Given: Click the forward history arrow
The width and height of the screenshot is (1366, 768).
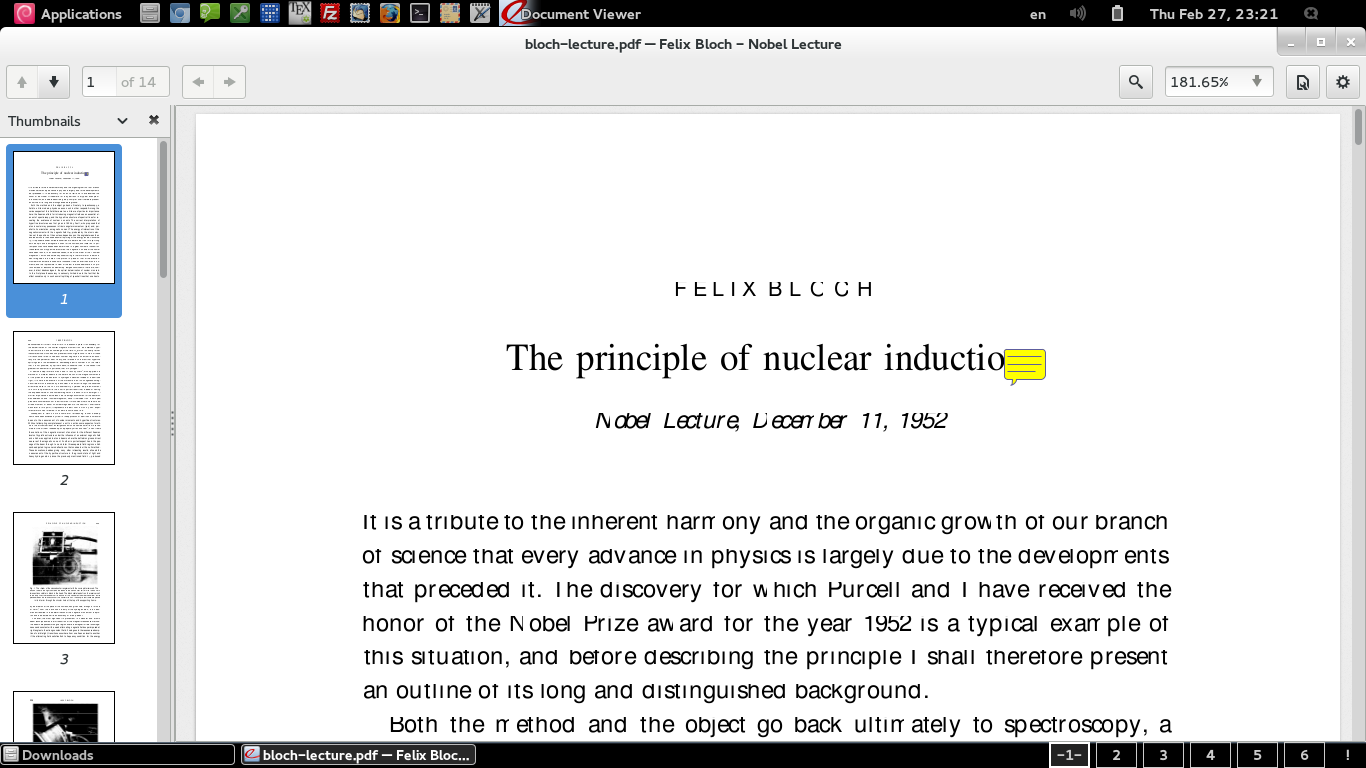Looking at the screenshot, I should click(229, 81).
